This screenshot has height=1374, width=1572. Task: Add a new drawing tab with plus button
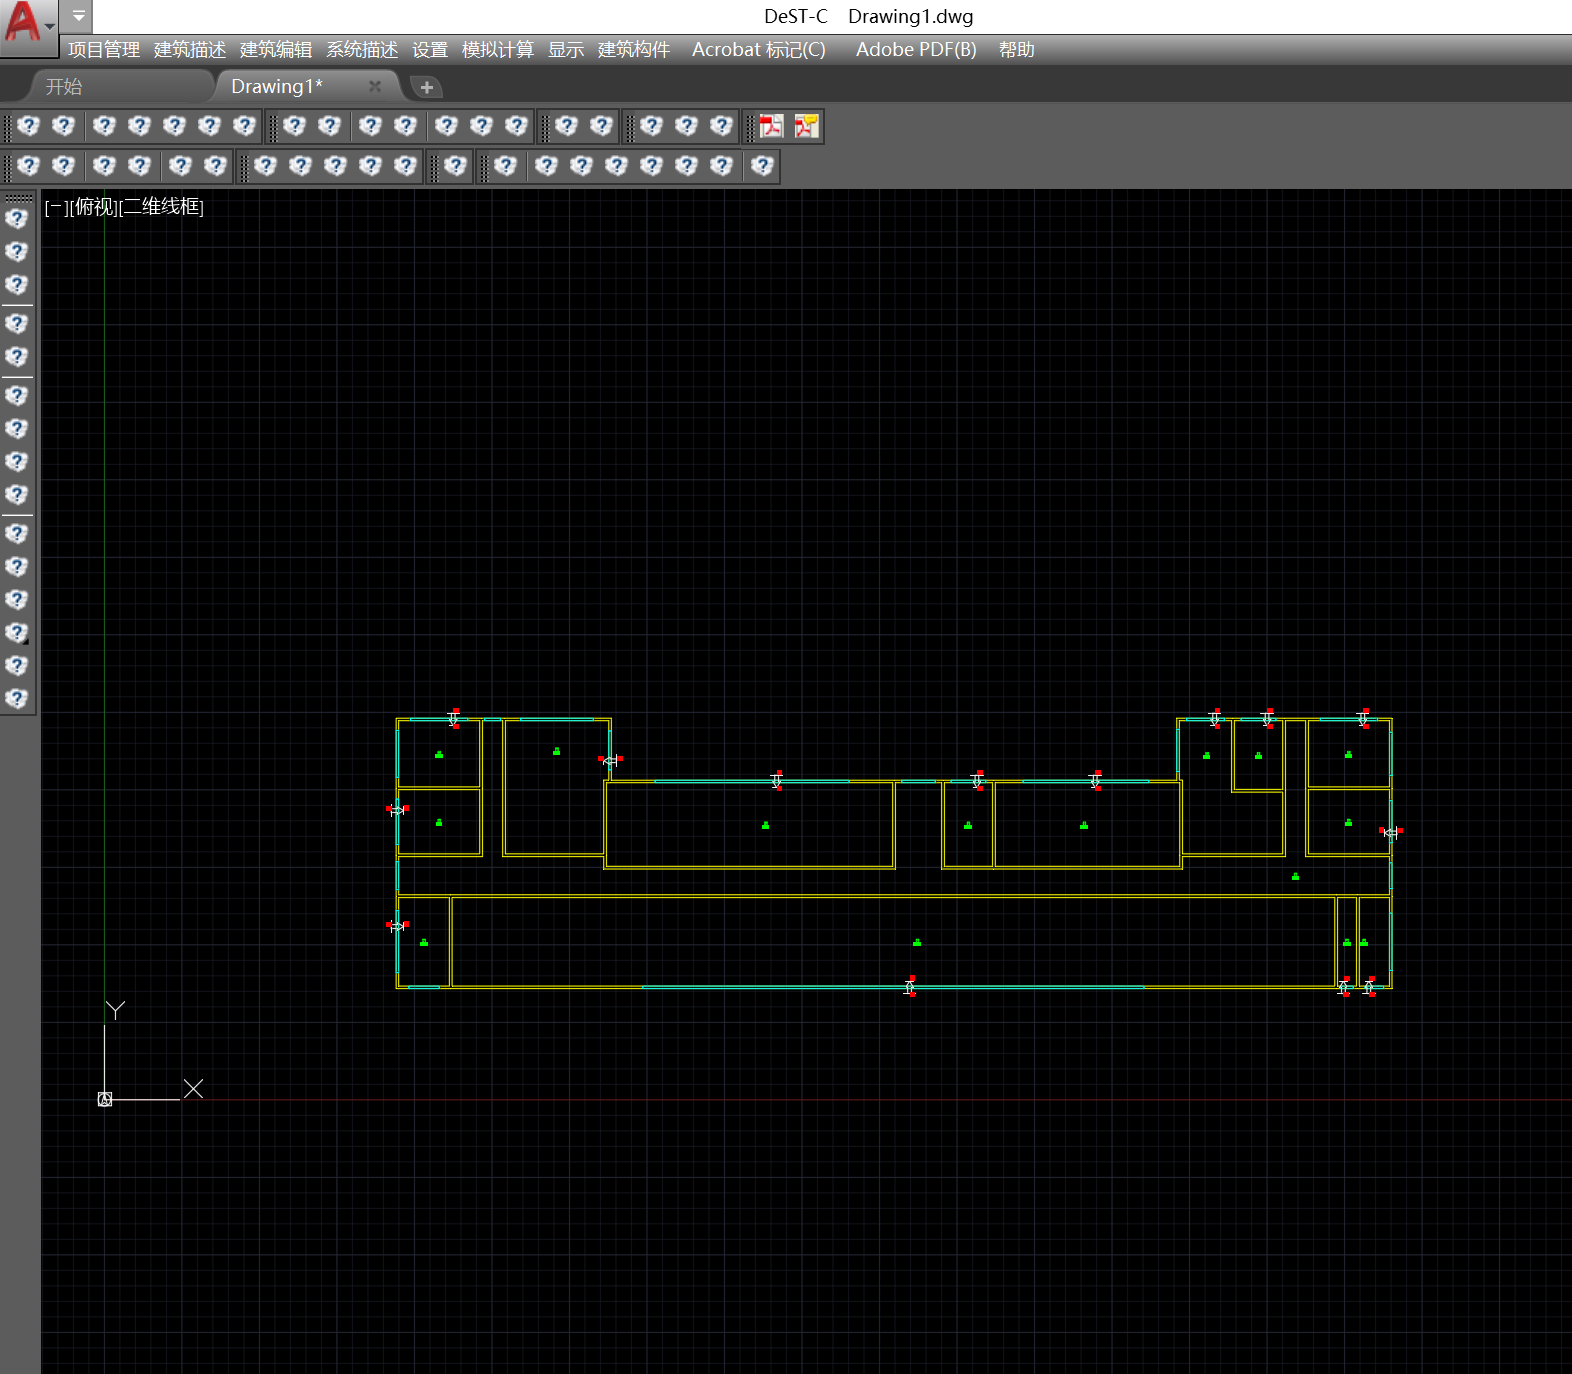pos(427,87)
